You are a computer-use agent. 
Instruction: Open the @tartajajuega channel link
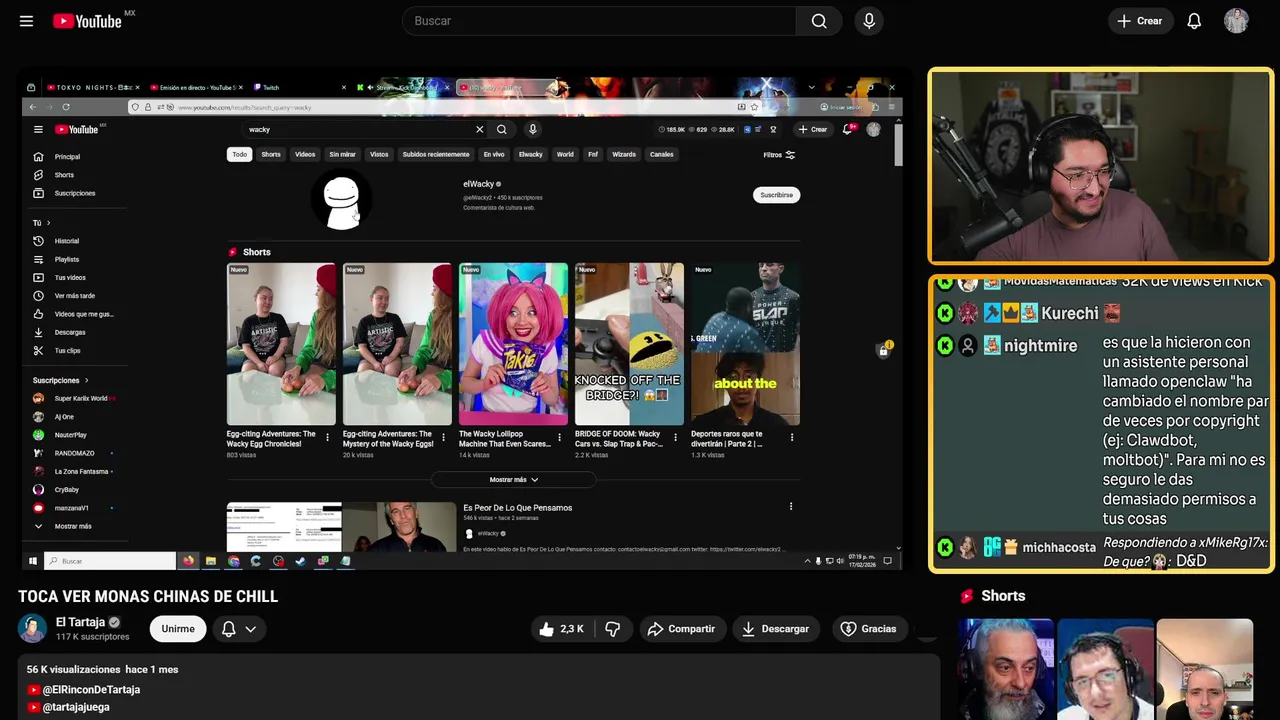click(76, 707)
